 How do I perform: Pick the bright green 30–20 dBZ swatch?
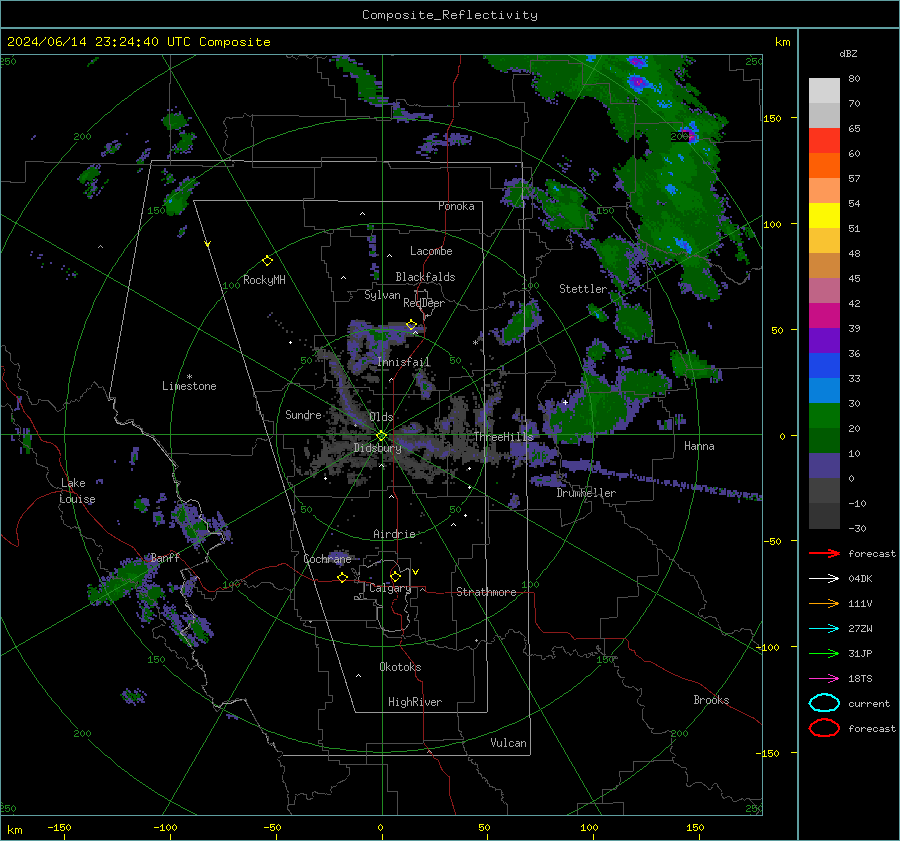[x=824, y=416]
